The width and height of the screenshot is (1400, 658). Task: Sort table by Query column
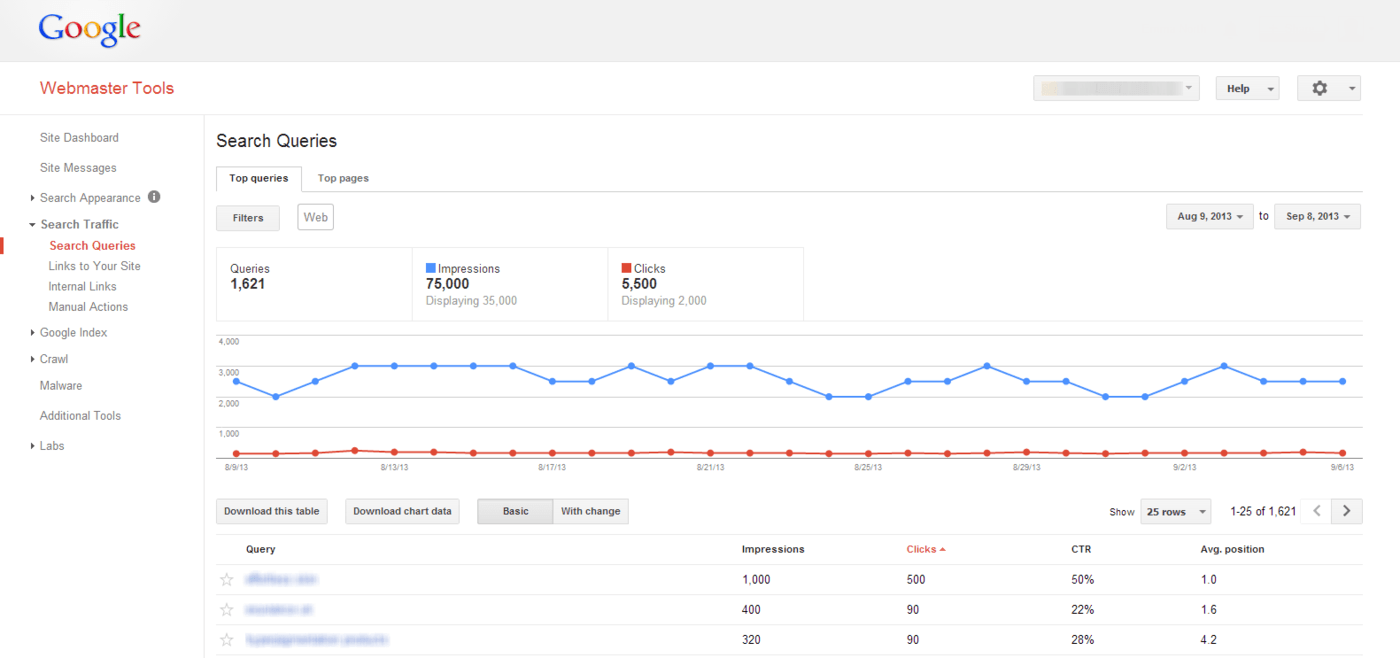(x=260, y=549)
